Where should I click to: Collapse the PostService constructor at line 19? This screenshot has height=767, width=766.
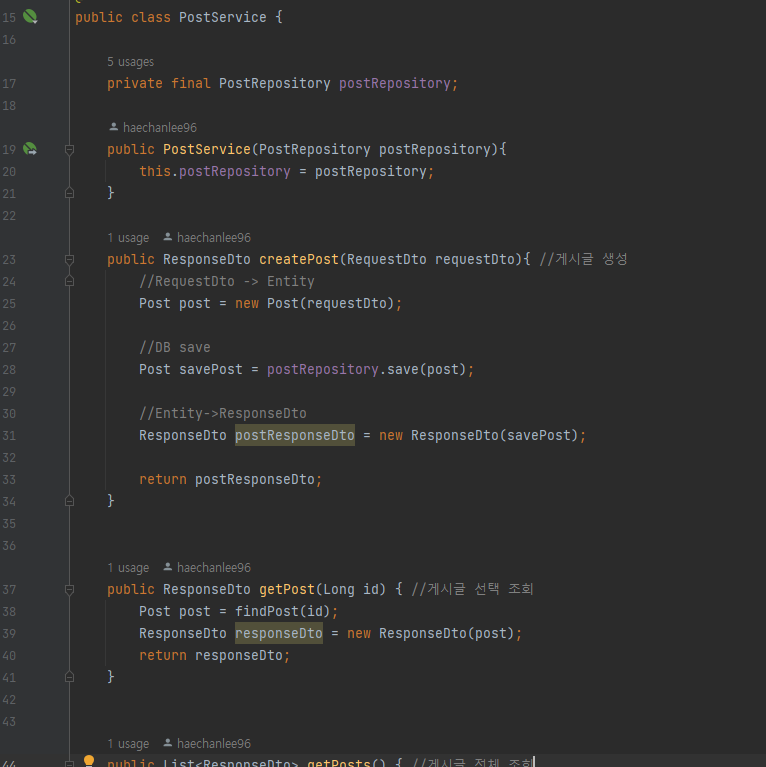(x=69, y=150)
